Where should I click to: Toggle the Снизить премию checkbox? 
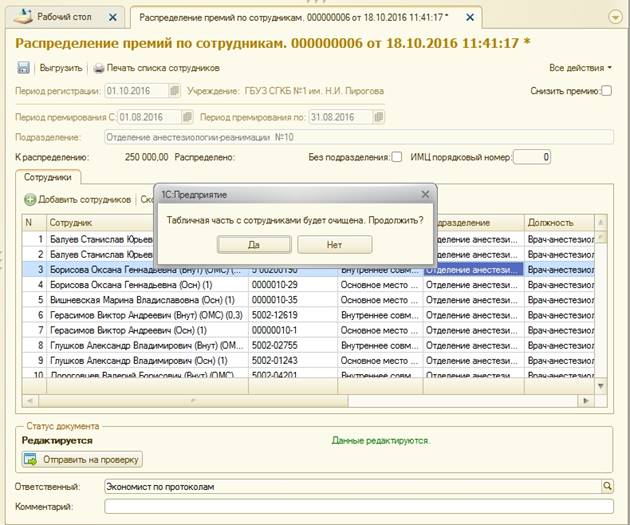point(607,91)
